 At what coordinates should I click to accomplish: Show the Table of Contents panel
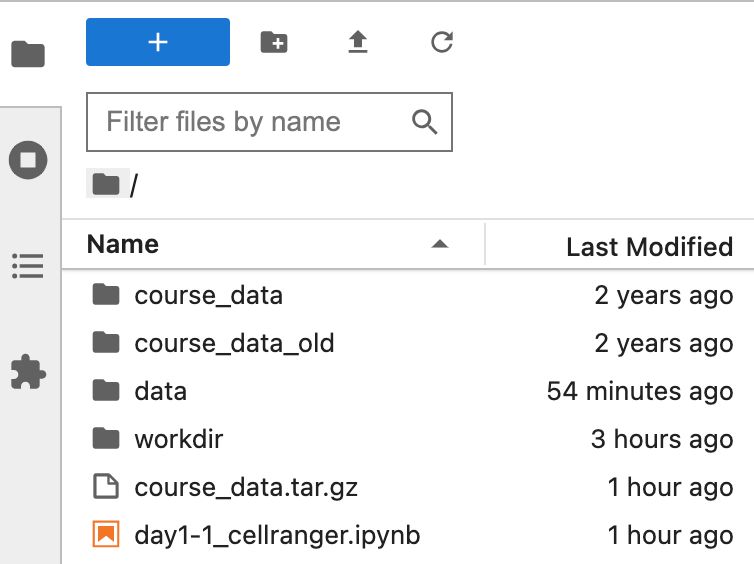pyautogui.click(x=28, y=266)
